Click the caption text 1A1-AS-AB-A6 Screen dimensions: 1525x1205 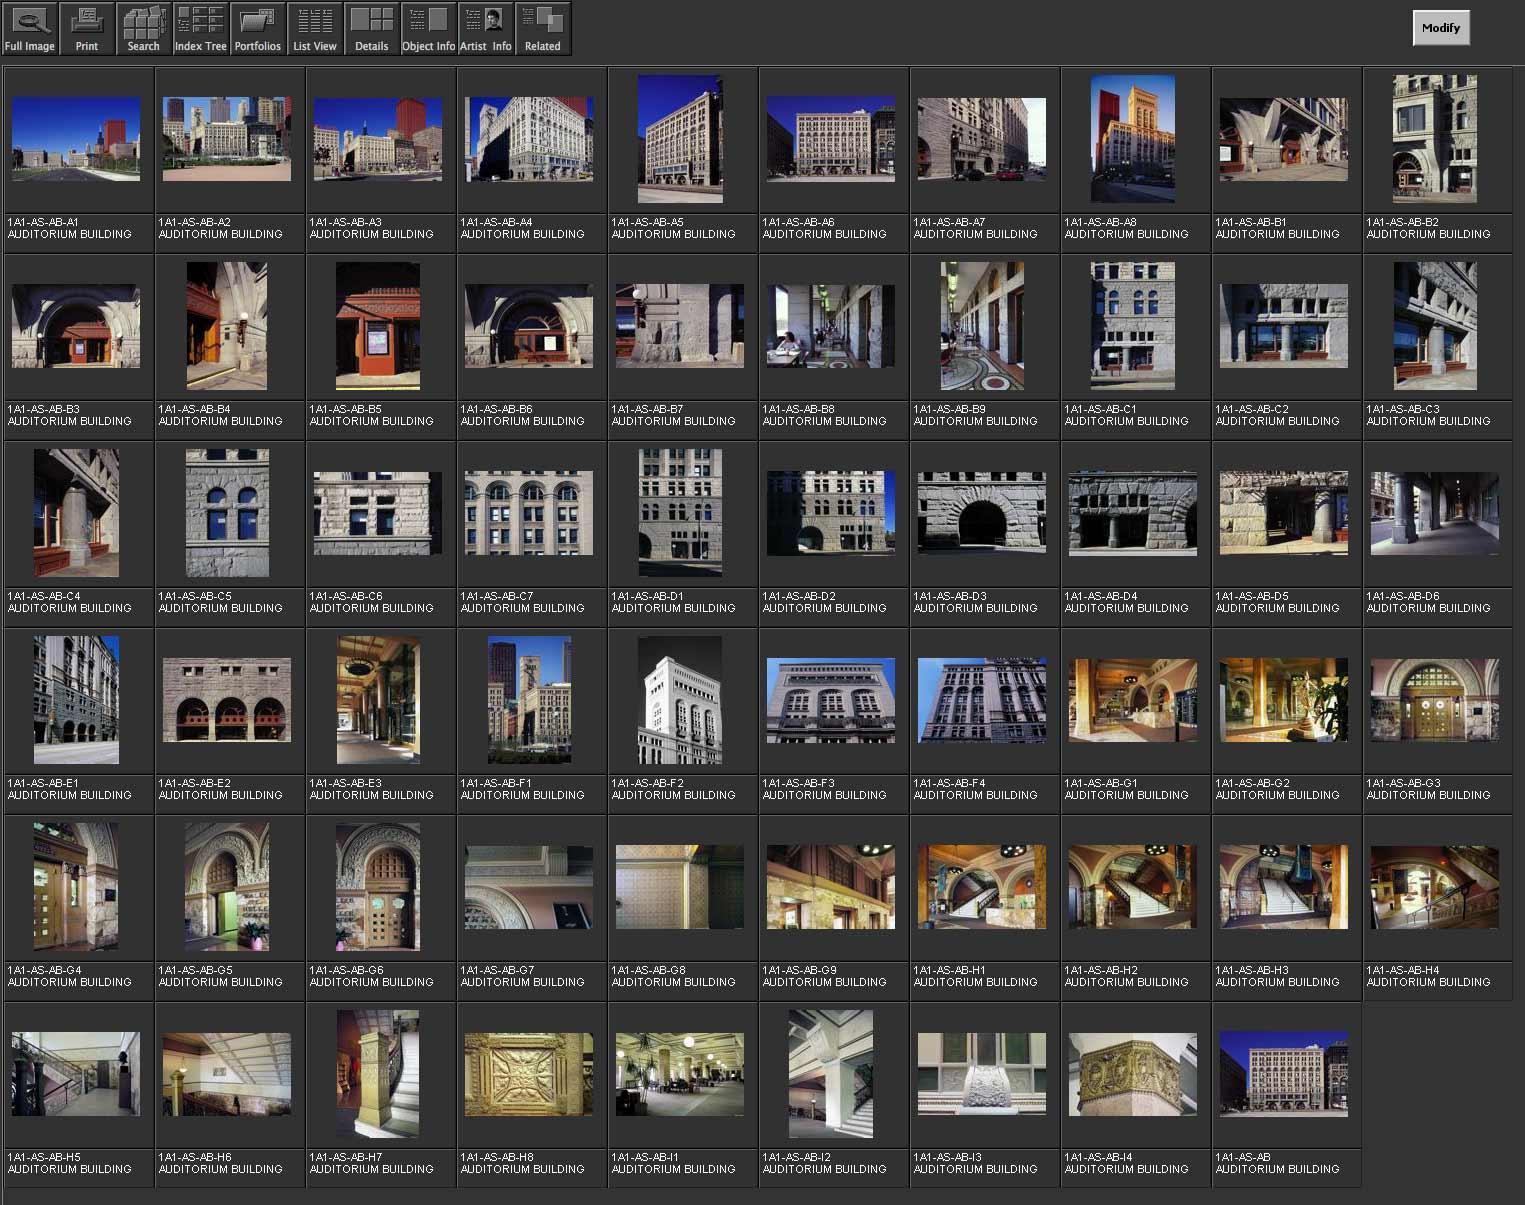[799, 222]
